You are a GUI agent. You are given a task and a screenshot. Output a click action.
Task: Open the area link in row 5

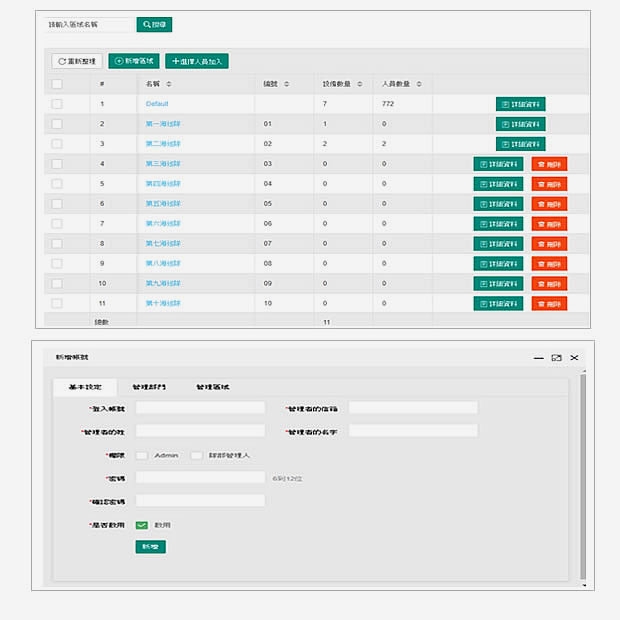coord(163,183)
